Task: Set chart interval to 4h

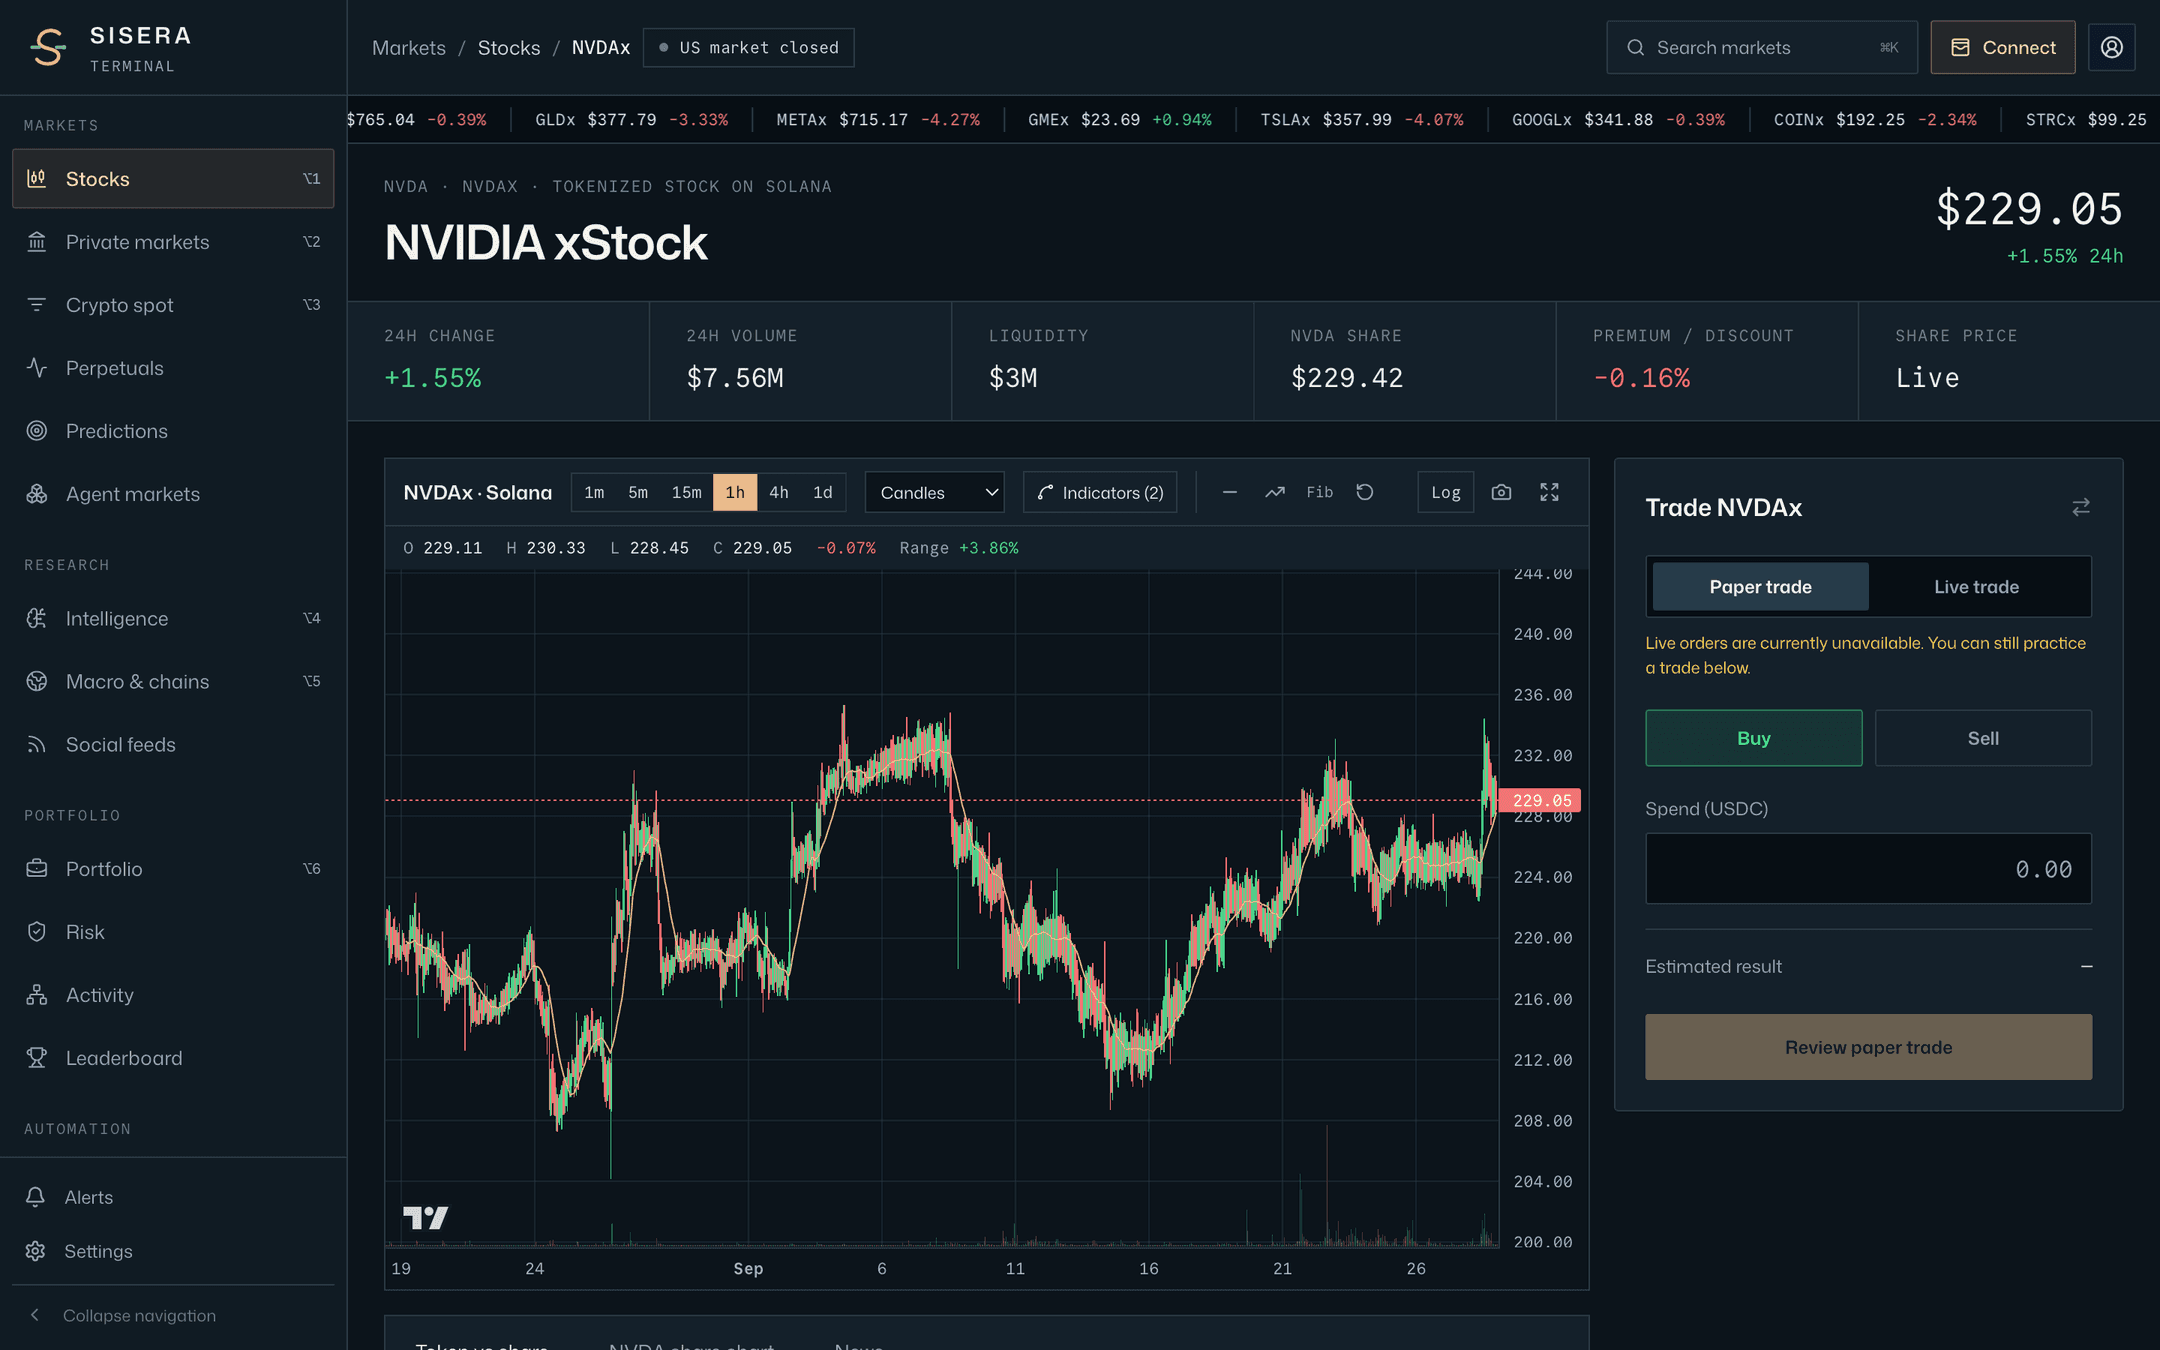Action: click(x=778, y=492)
